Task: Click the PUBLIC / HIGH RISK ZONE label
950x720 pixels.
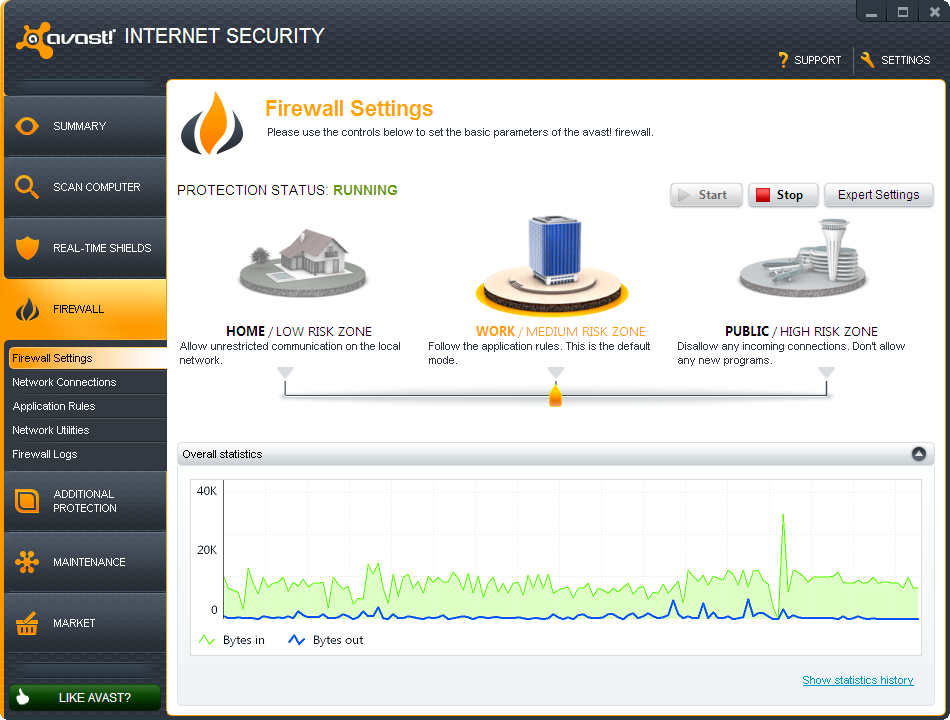Action: [801, 332]
